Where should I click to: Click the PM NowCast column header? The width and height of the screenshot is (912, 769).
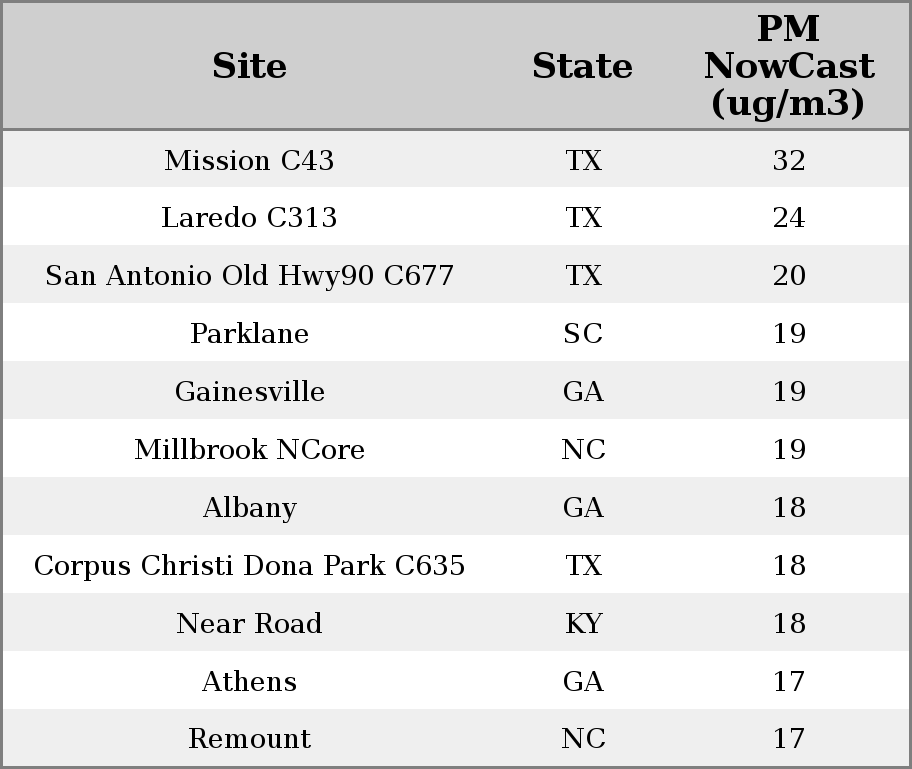[789, 66]
